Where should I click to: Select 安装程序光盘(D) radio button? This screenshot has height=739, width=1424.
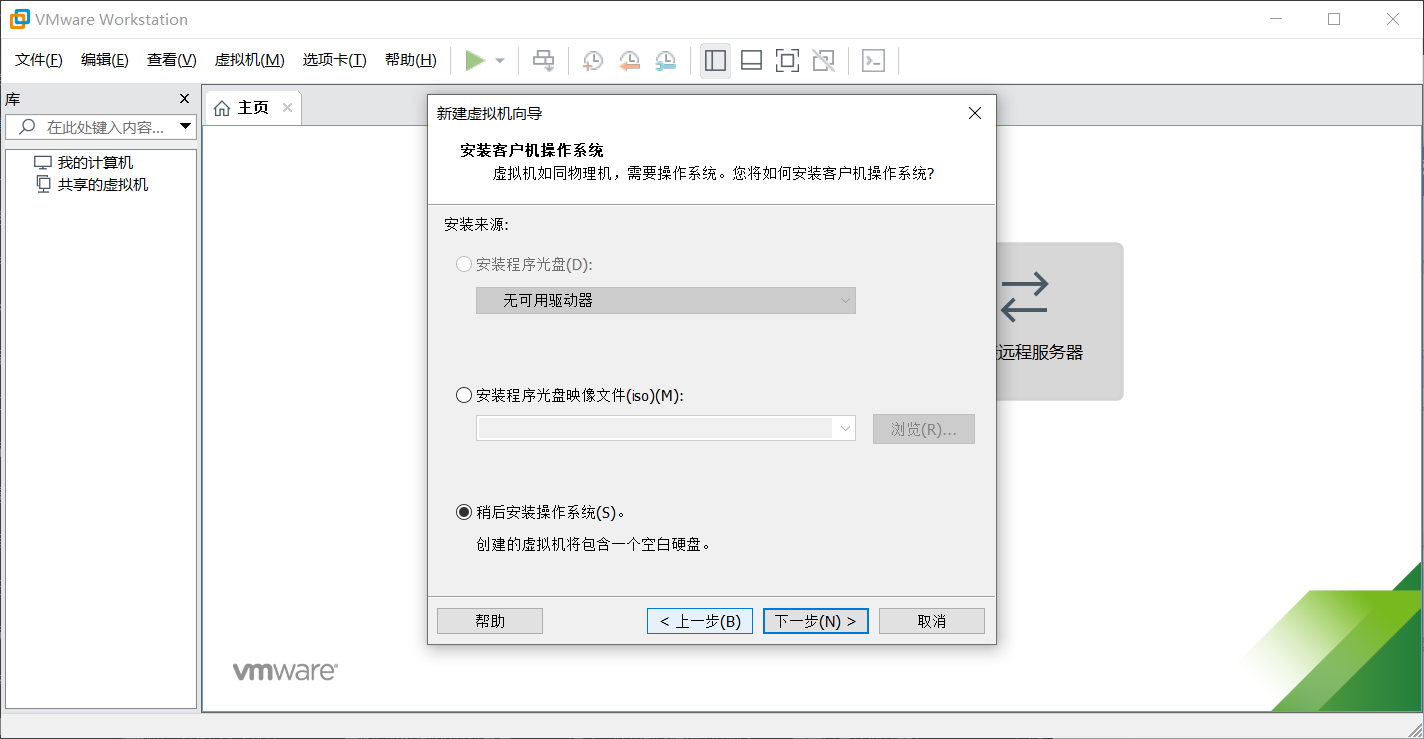click(x=464, y=264)
